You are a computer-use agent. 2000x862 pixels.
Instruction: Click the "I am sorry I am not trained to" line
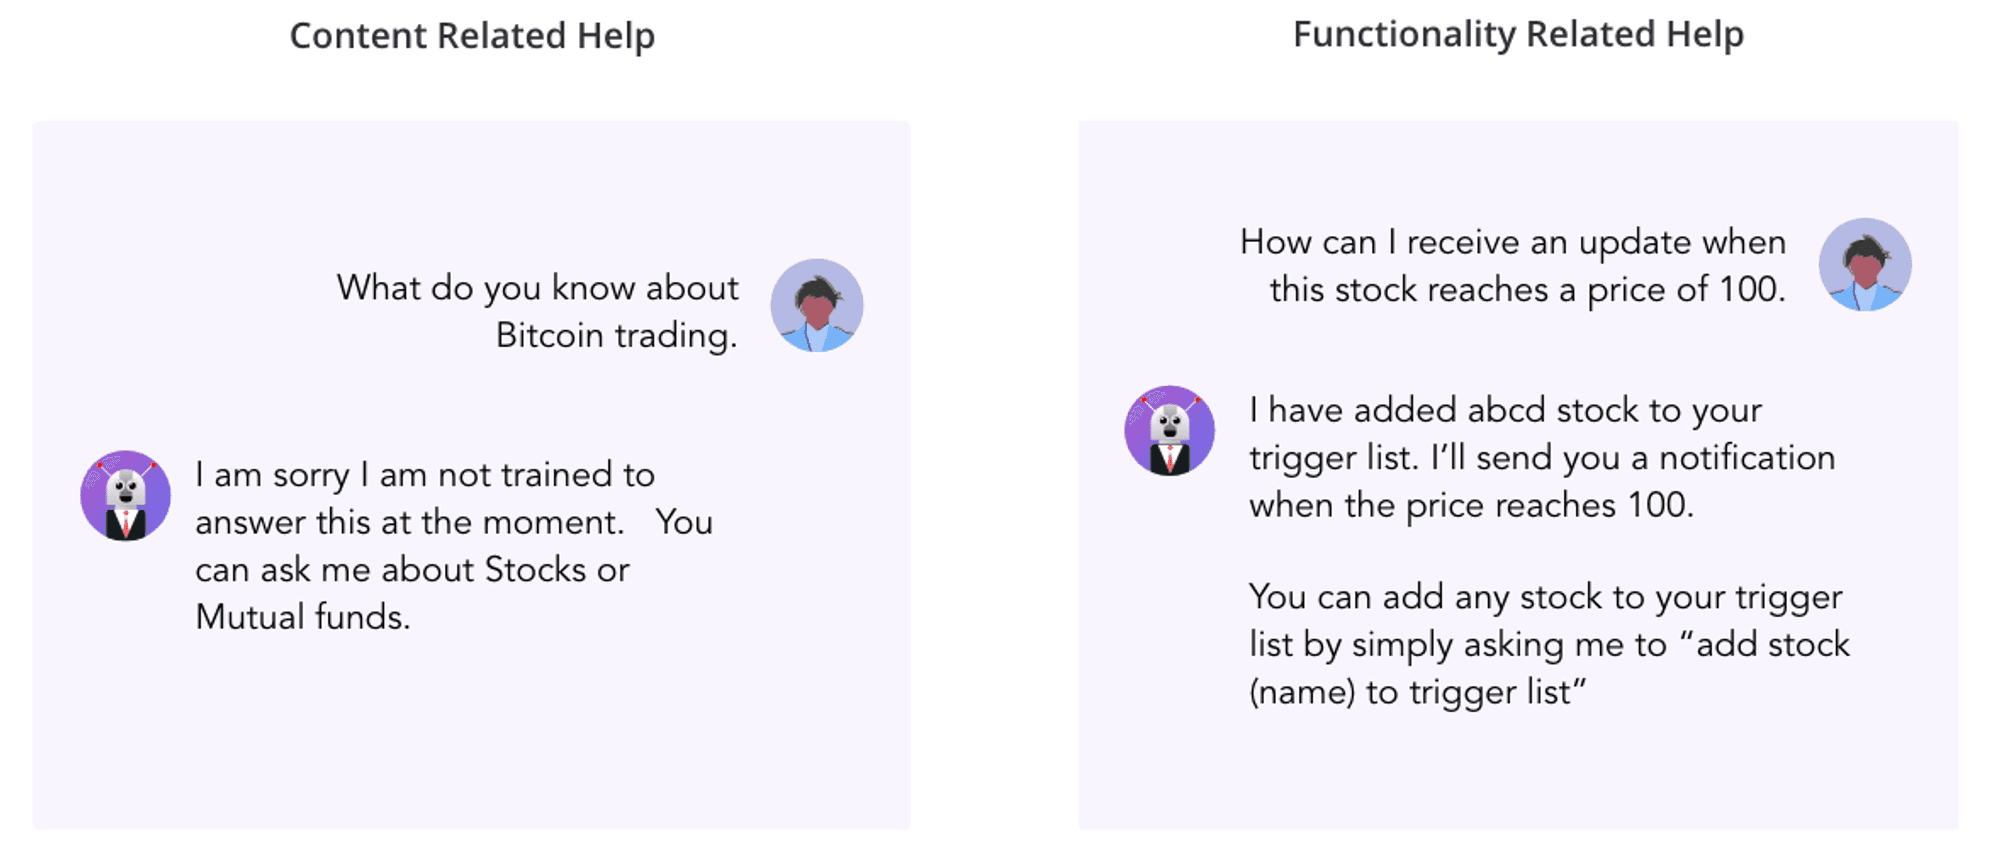[425, 475]
